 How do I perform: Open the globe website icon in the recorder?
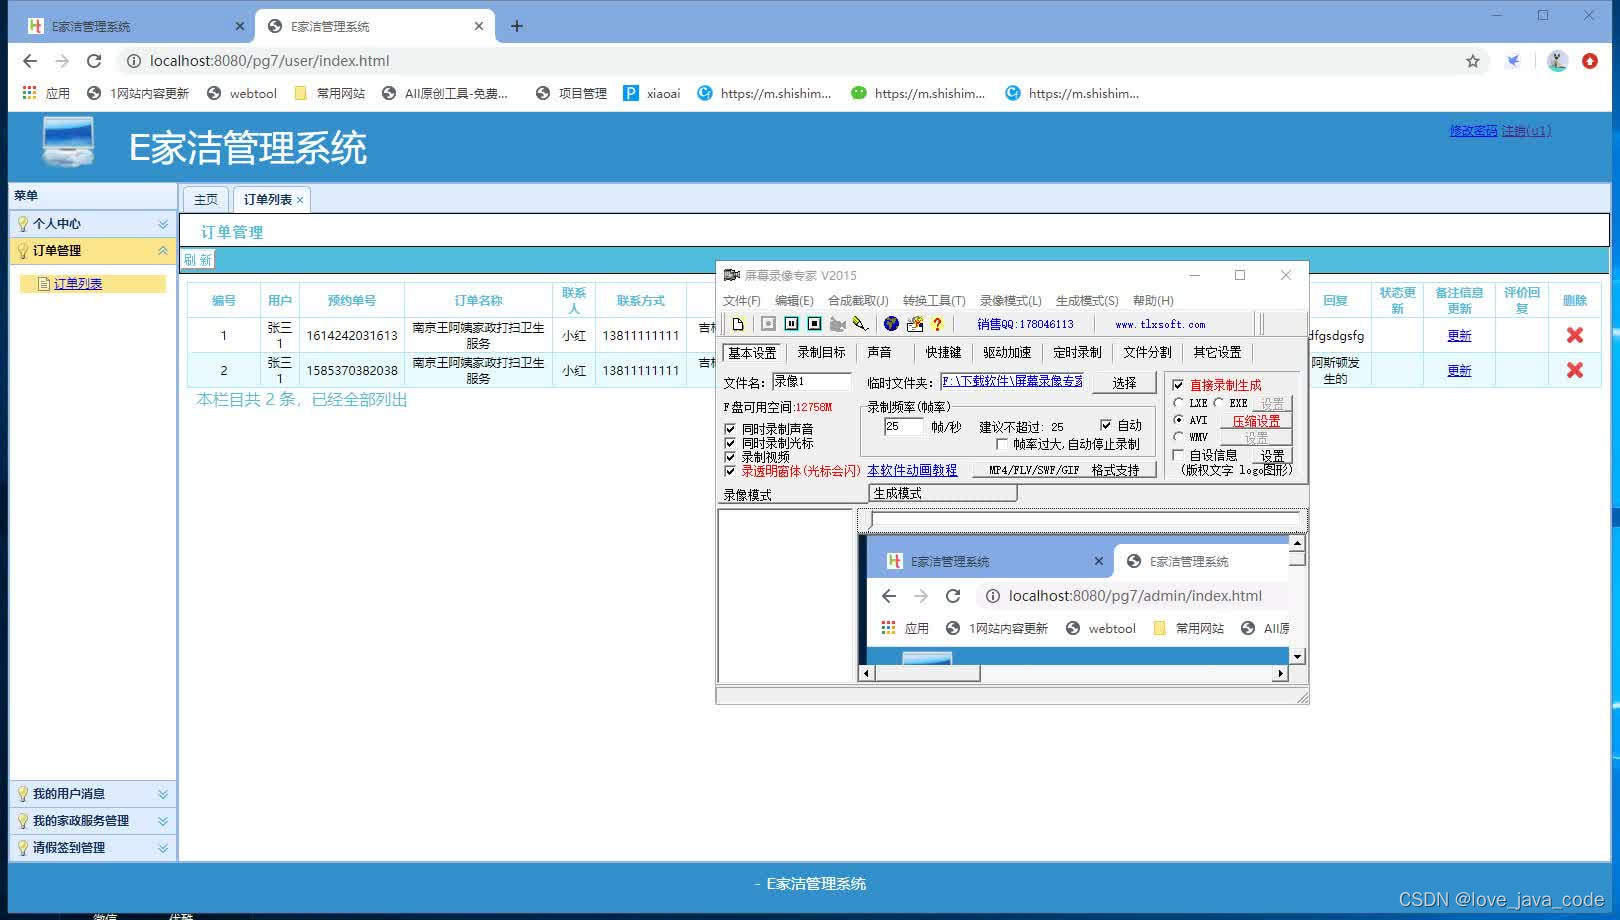(x=891, y=324)
